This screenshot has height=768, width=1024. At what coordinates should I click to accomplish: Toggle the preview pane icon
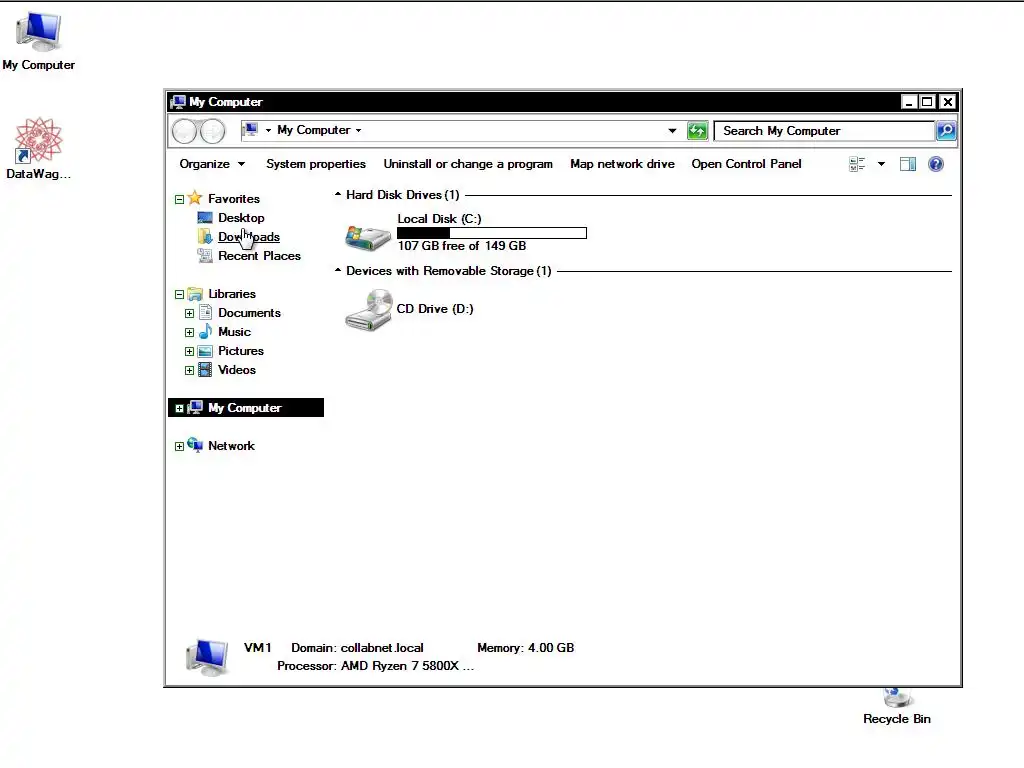click(x=908, y=164)
